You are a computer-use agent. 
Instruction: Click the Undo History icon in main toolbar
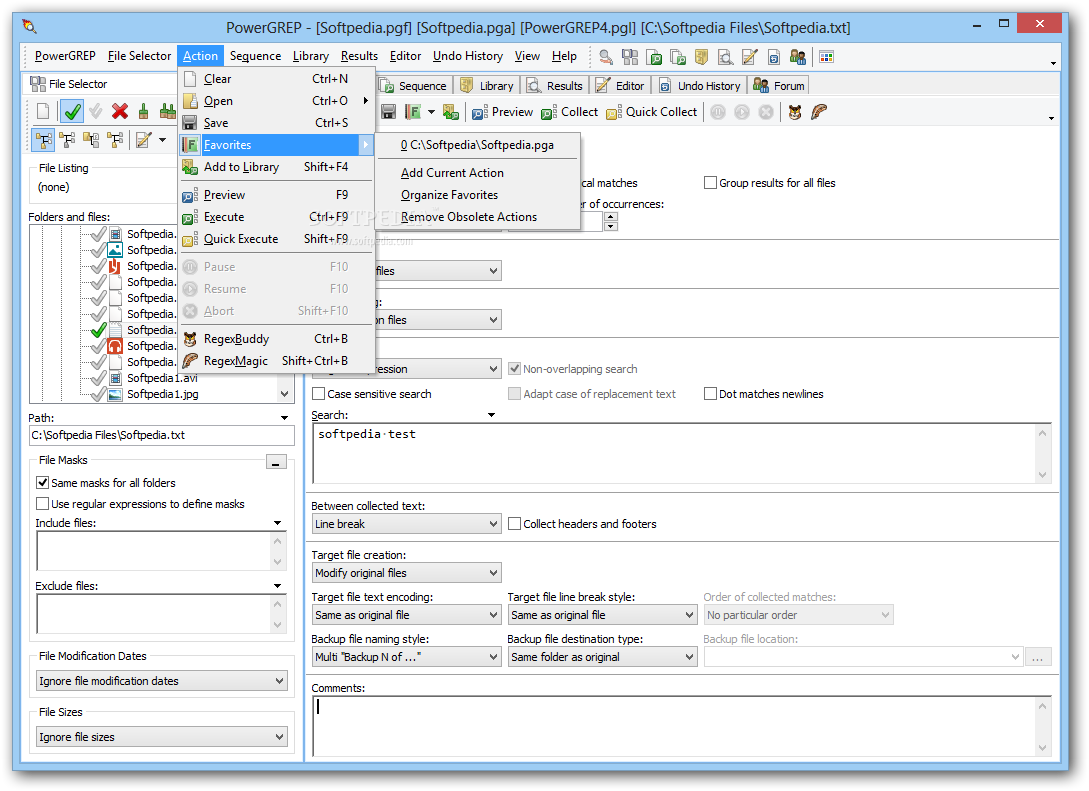coord(774,56)
